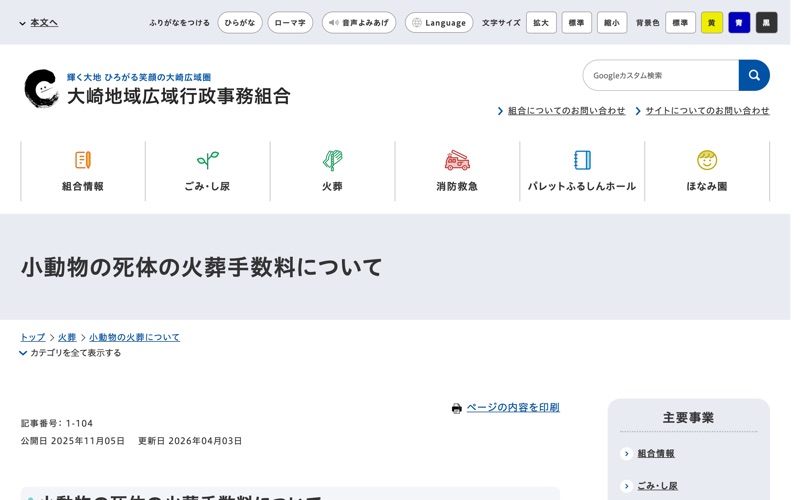Click the 記事番号: 1-104 text

tap(57, 423)
